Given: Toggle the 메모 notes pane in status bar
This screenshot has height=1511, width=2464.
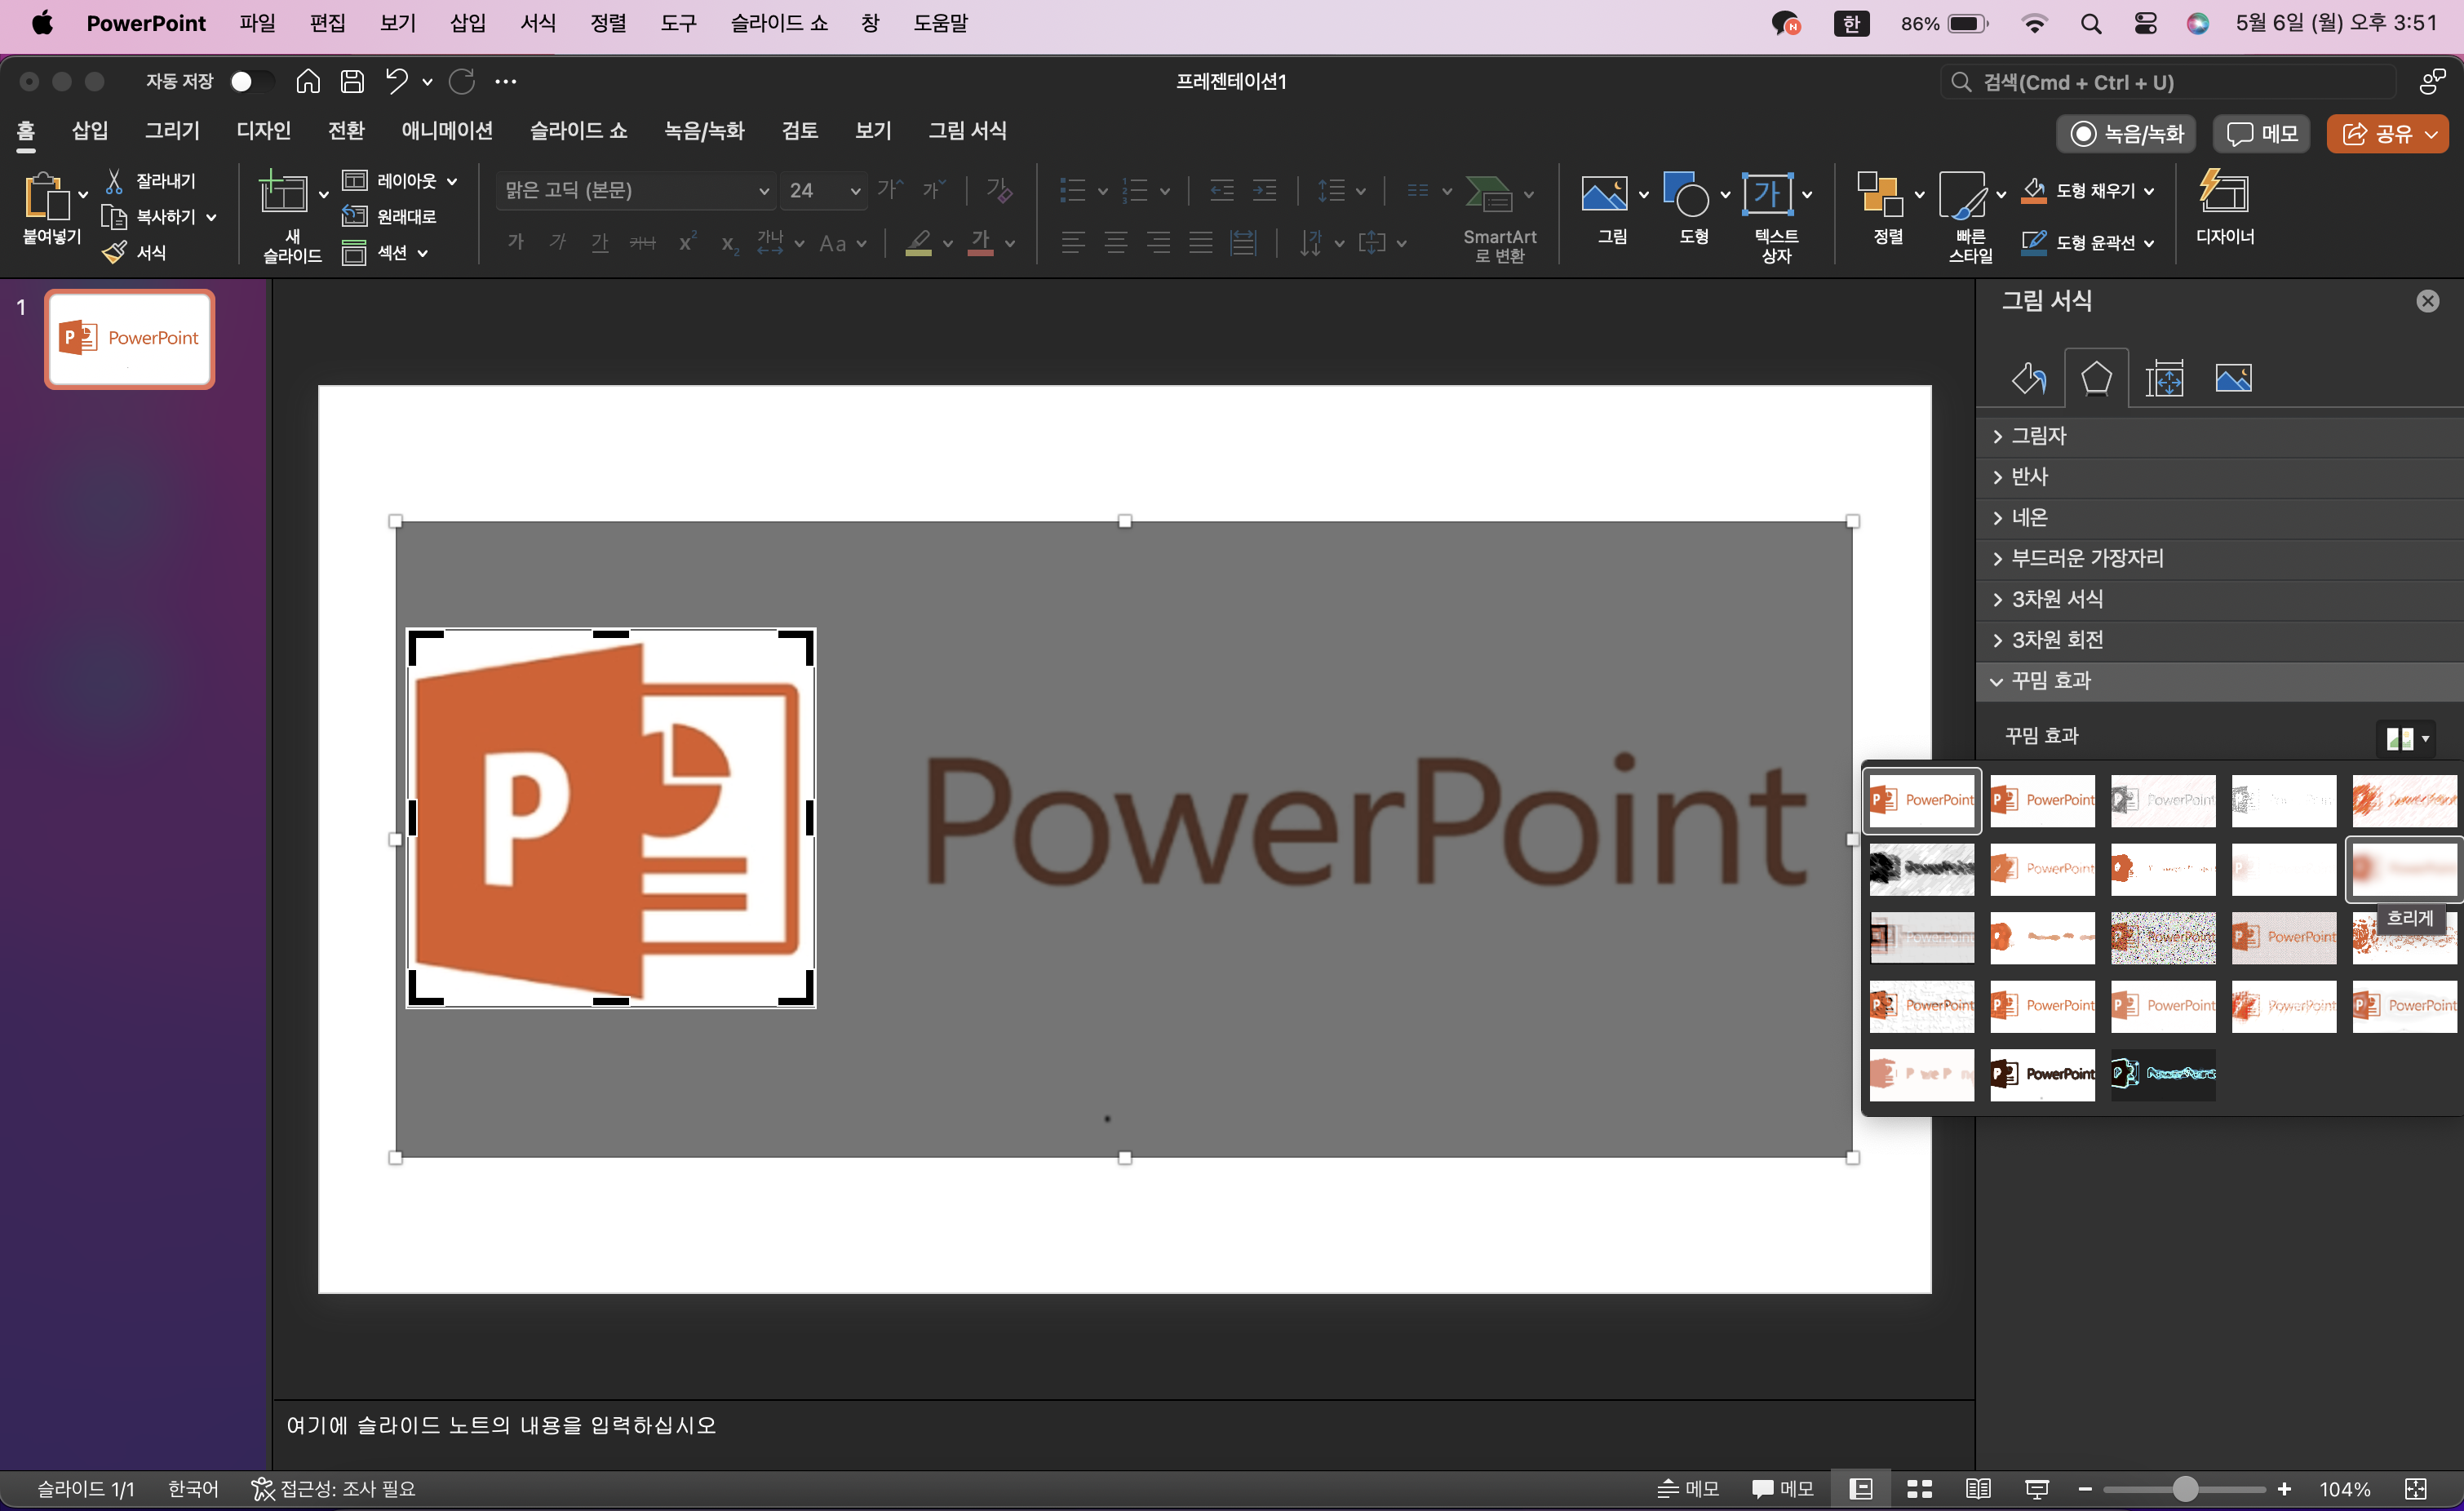Looking at the screenshot, I should click(x=1688, y=1488).
